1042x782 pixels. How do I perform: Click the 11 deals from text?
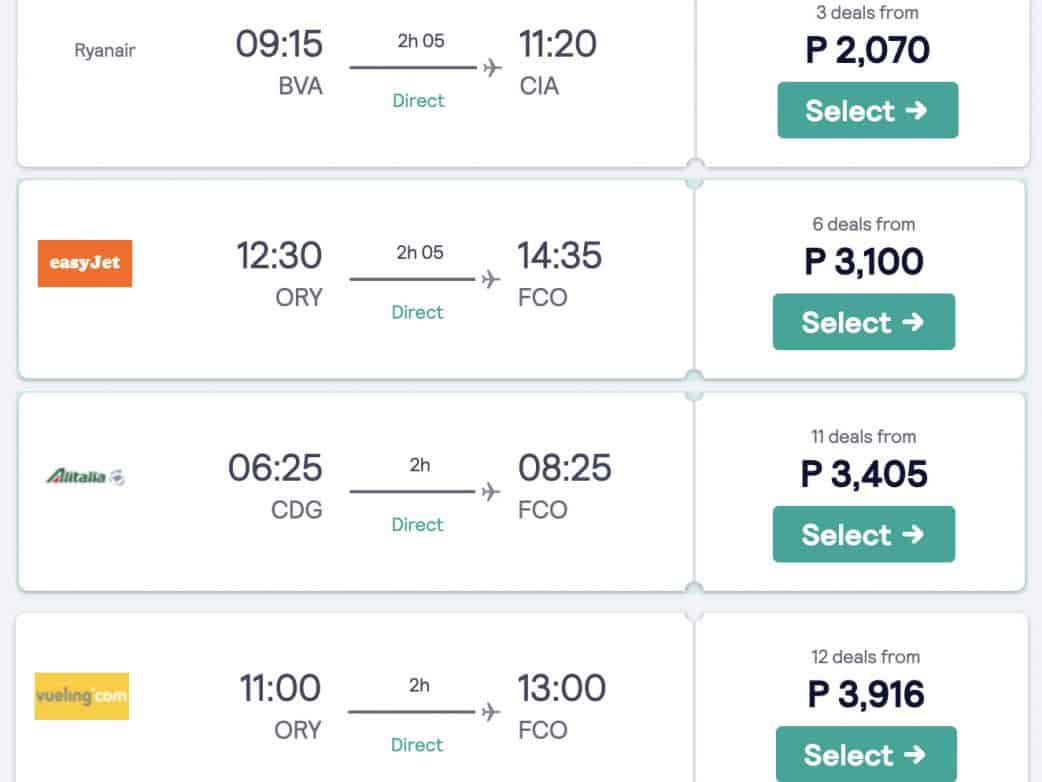(x=863, y=436)
